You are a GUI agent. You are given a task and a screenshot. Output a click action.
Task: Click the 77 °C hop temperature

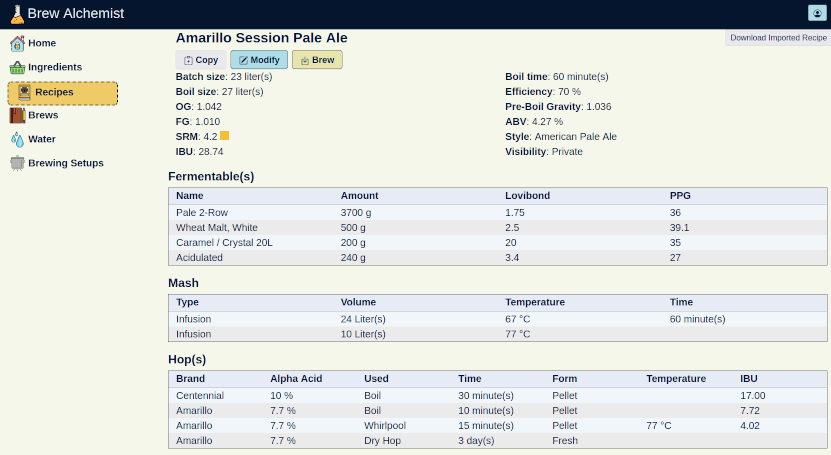coord(659,425)
